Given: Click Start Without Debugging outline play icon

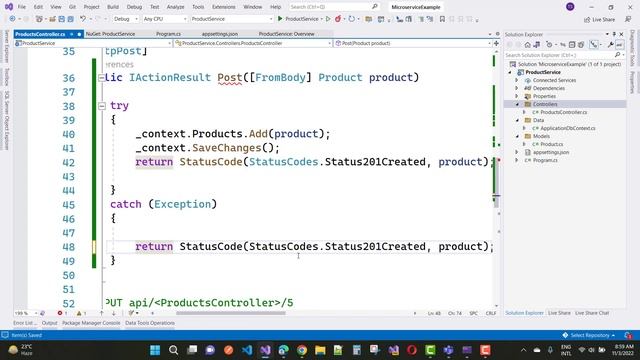Looking at the screenshot, I should click(x=328, y=19).
